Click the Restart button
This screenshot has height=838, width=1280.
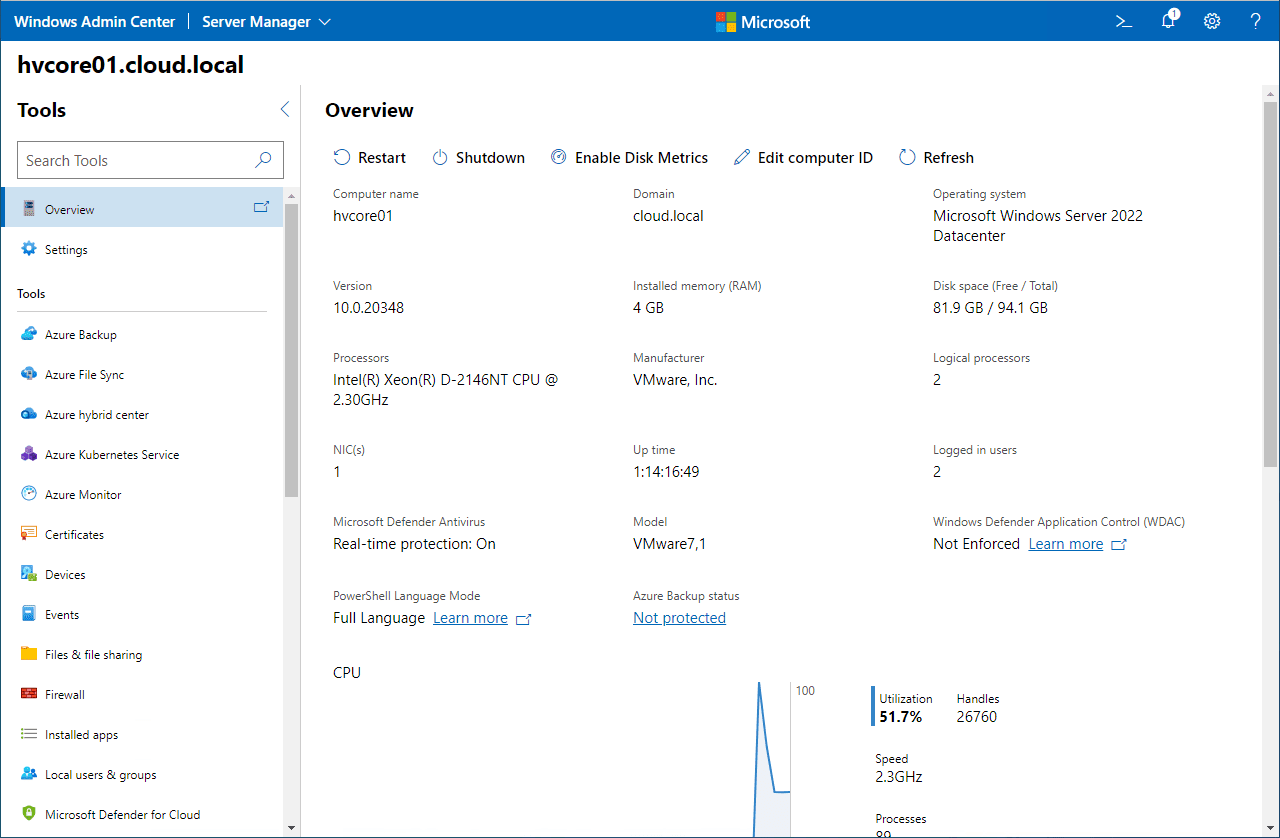point(370,158)
